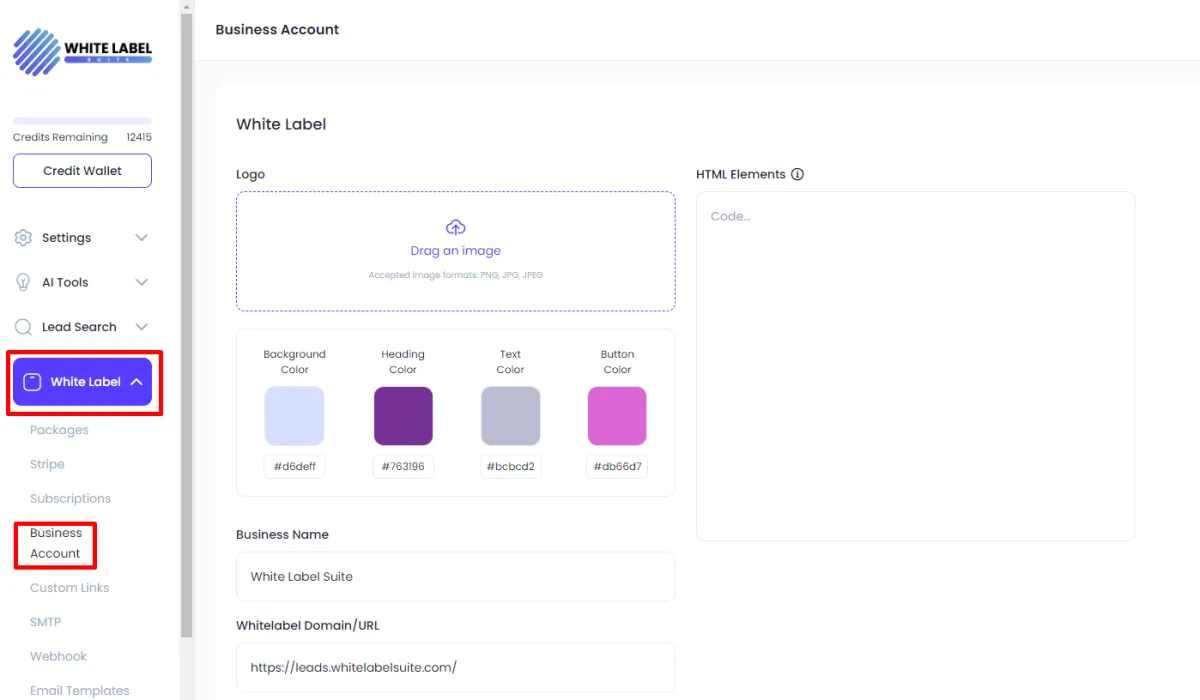Click the Credits Remaining 12415 value
1200x700 pixels.
pyautogui.click(x=139, y=137)
